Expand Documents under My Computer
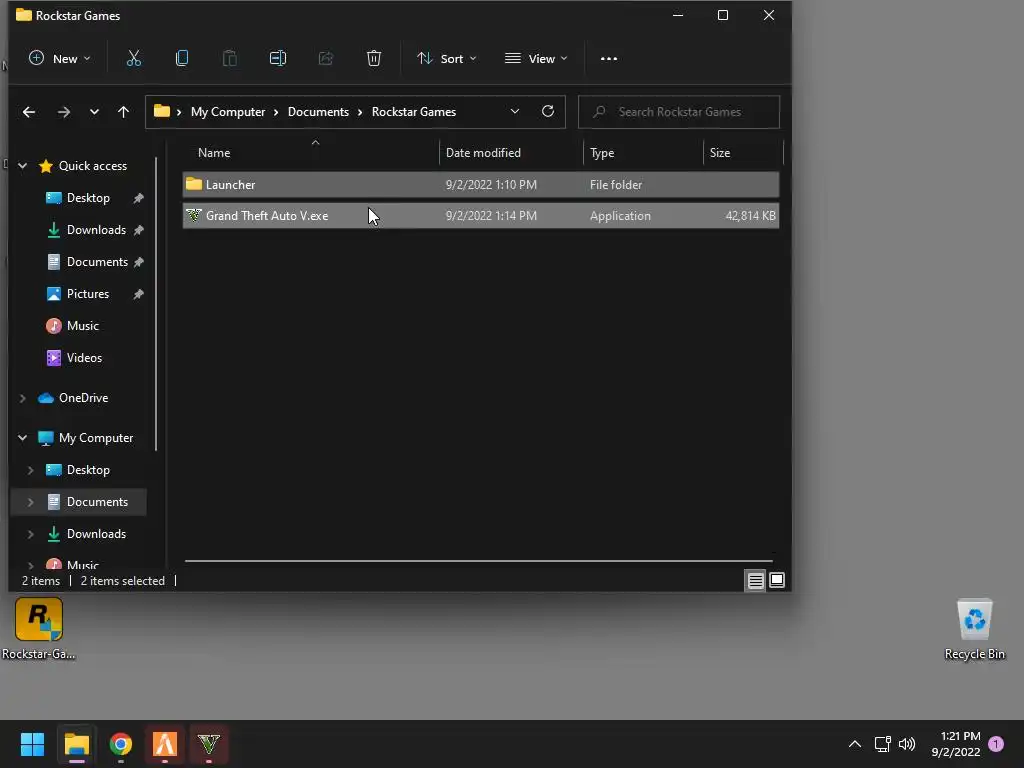The height and width of the screenshot is (768, 1024). tap(30, 502)
